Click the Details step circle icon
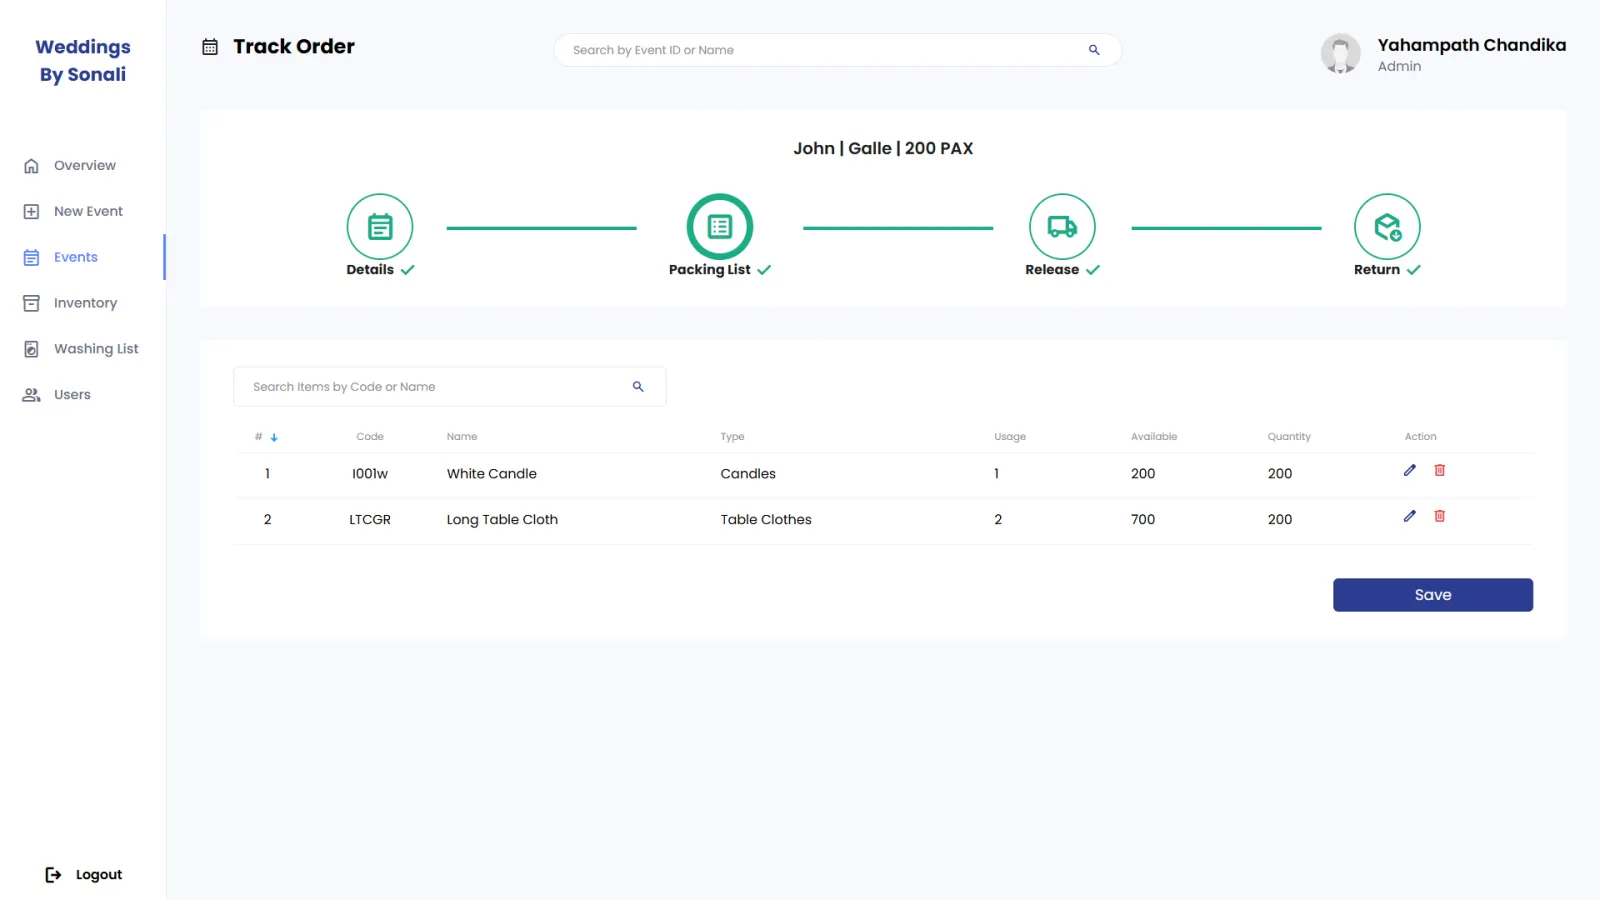 click(380, 227)
